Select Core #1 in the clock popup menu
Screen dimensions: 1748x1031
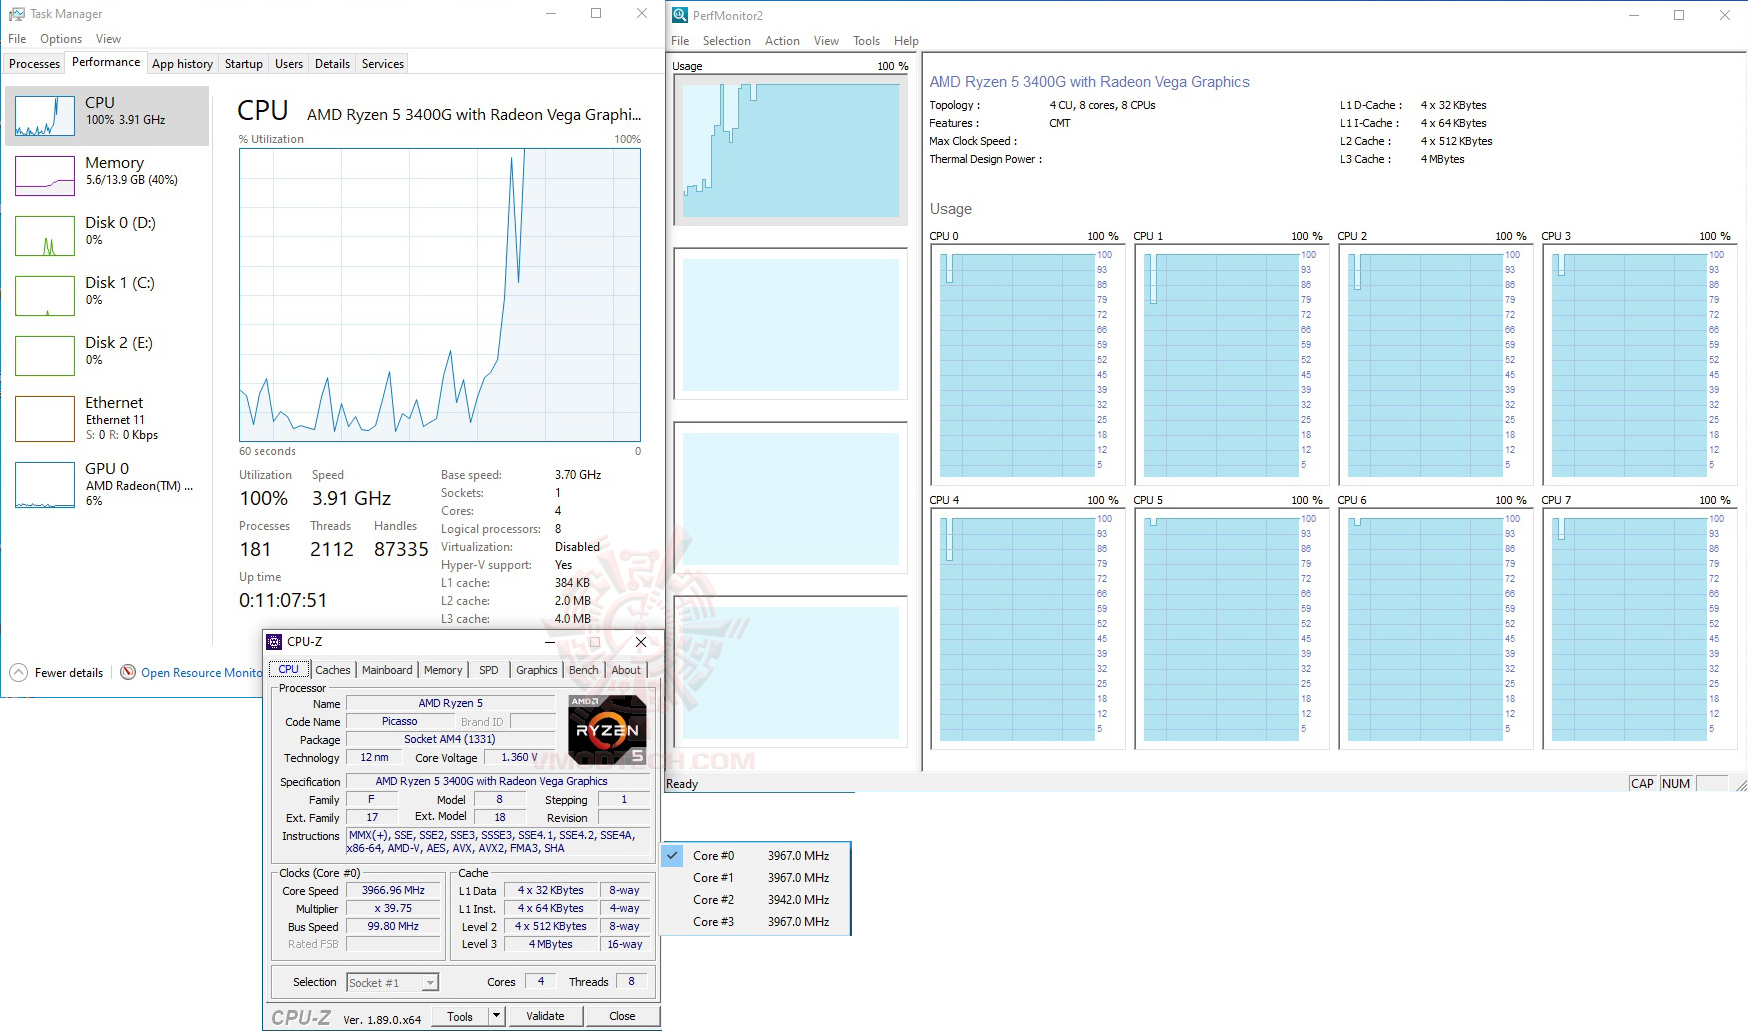click(756, 878)
